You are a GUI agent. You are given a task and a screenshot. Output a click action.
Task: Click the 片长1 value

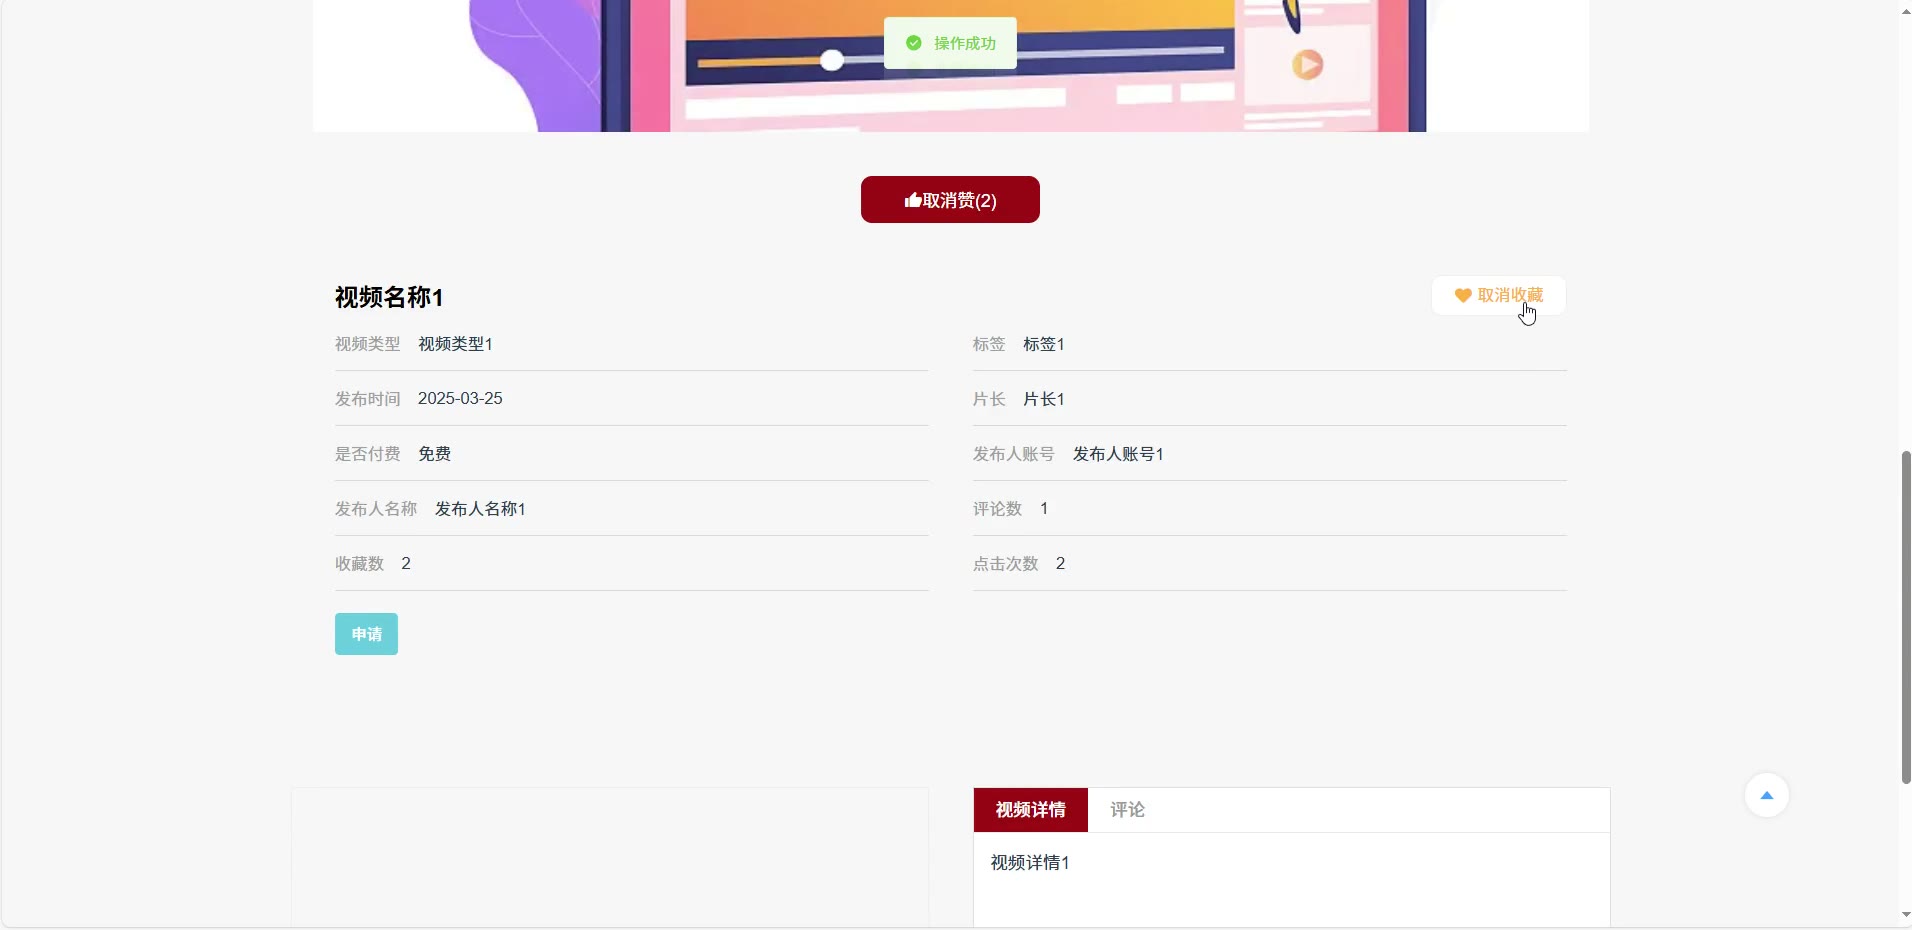click(1043, 399)
